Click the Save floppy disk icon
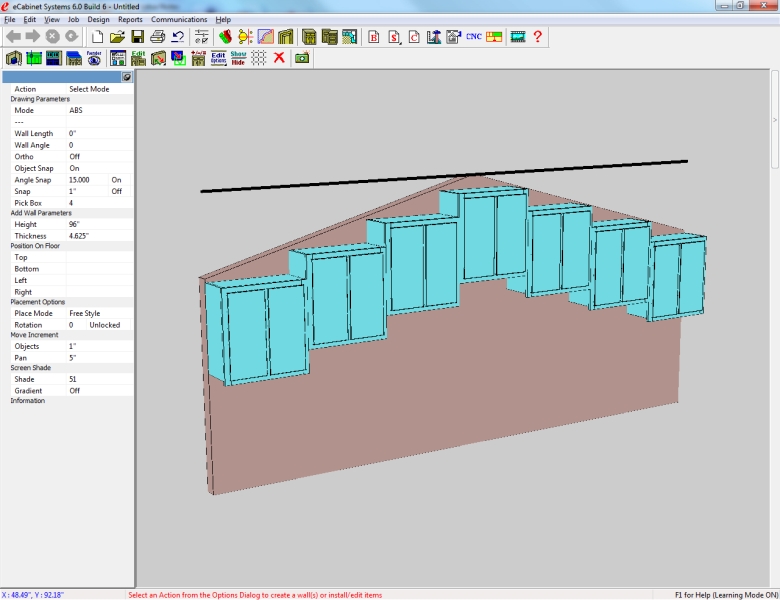Viewport: 780px width, 600px height. (137, 37)
